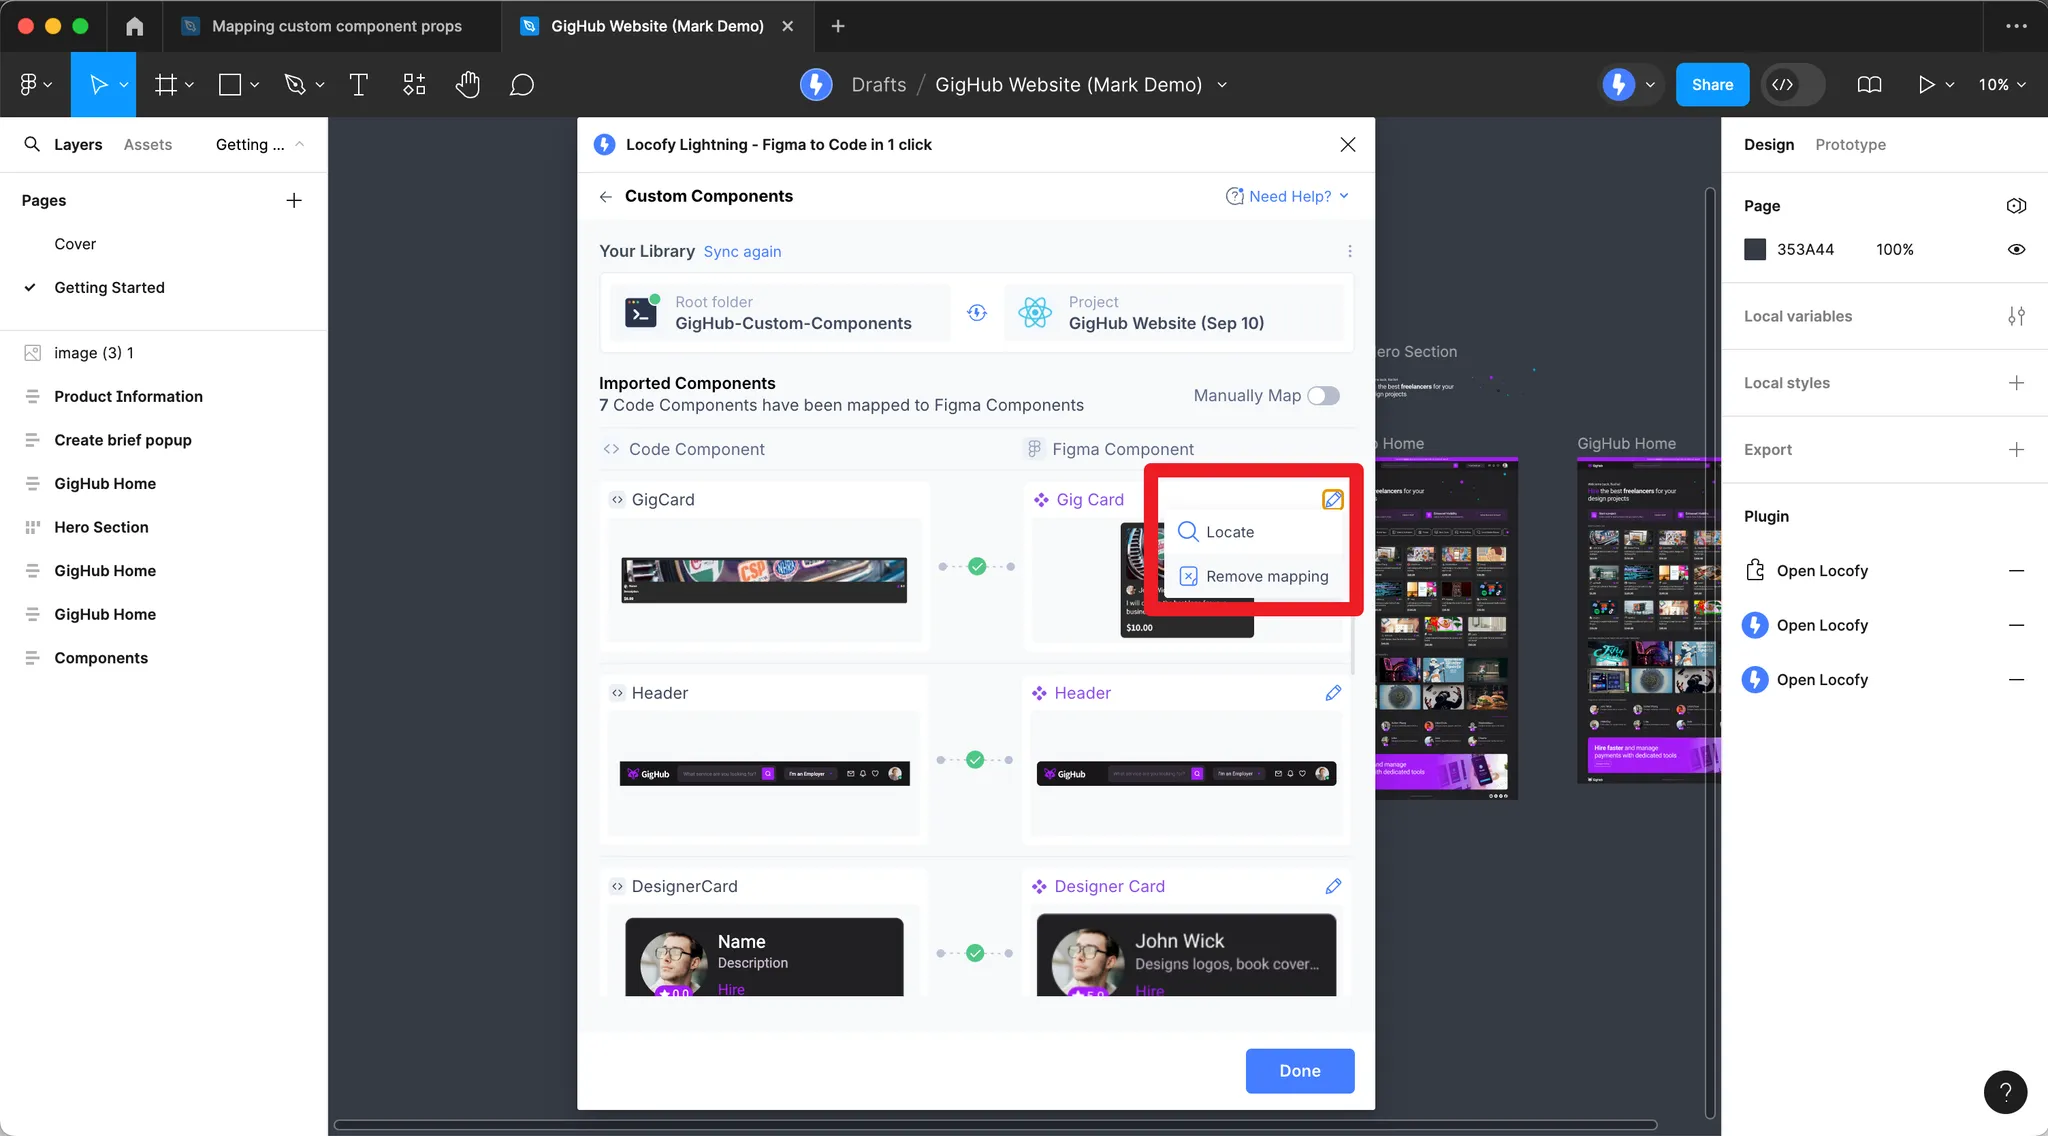Select the Hero Section layer
Screen dimensions: 2048x1136
click(x=101, y=527)
